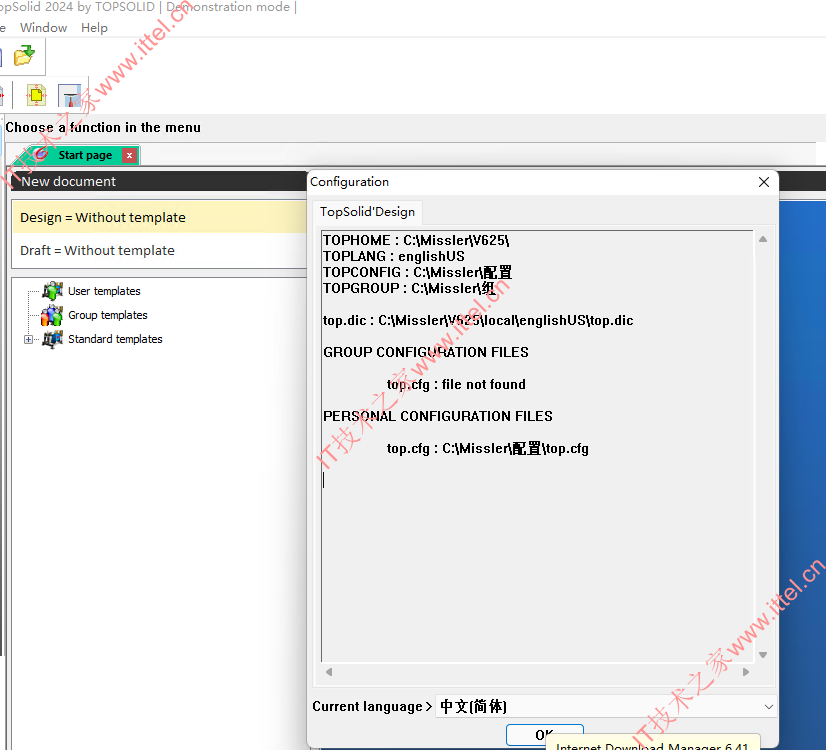The width and height of the screenshot is (826, 750).
Task: Click the TopSolid logo on Start page tab
Action: tap(41, 154)
